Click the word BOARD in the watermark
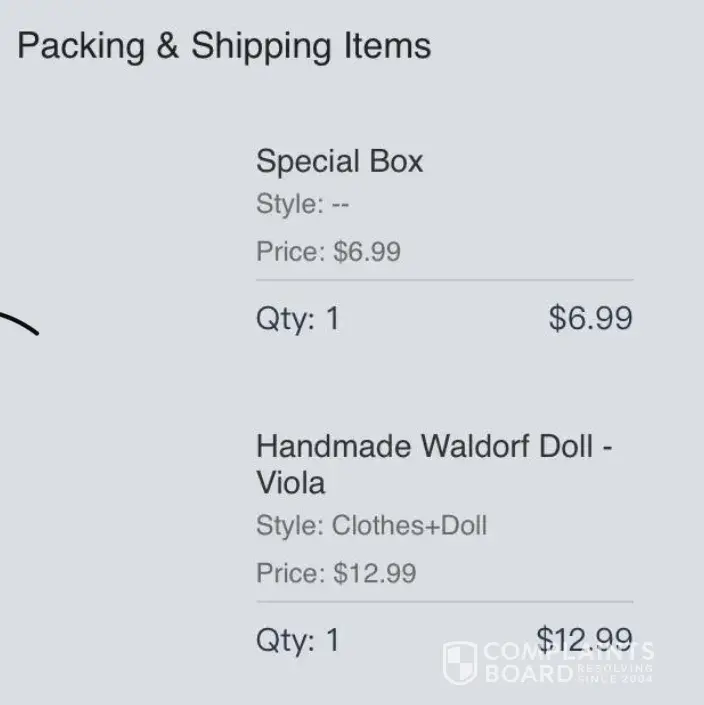The image size is (704, 705). [x=527, y=674]
